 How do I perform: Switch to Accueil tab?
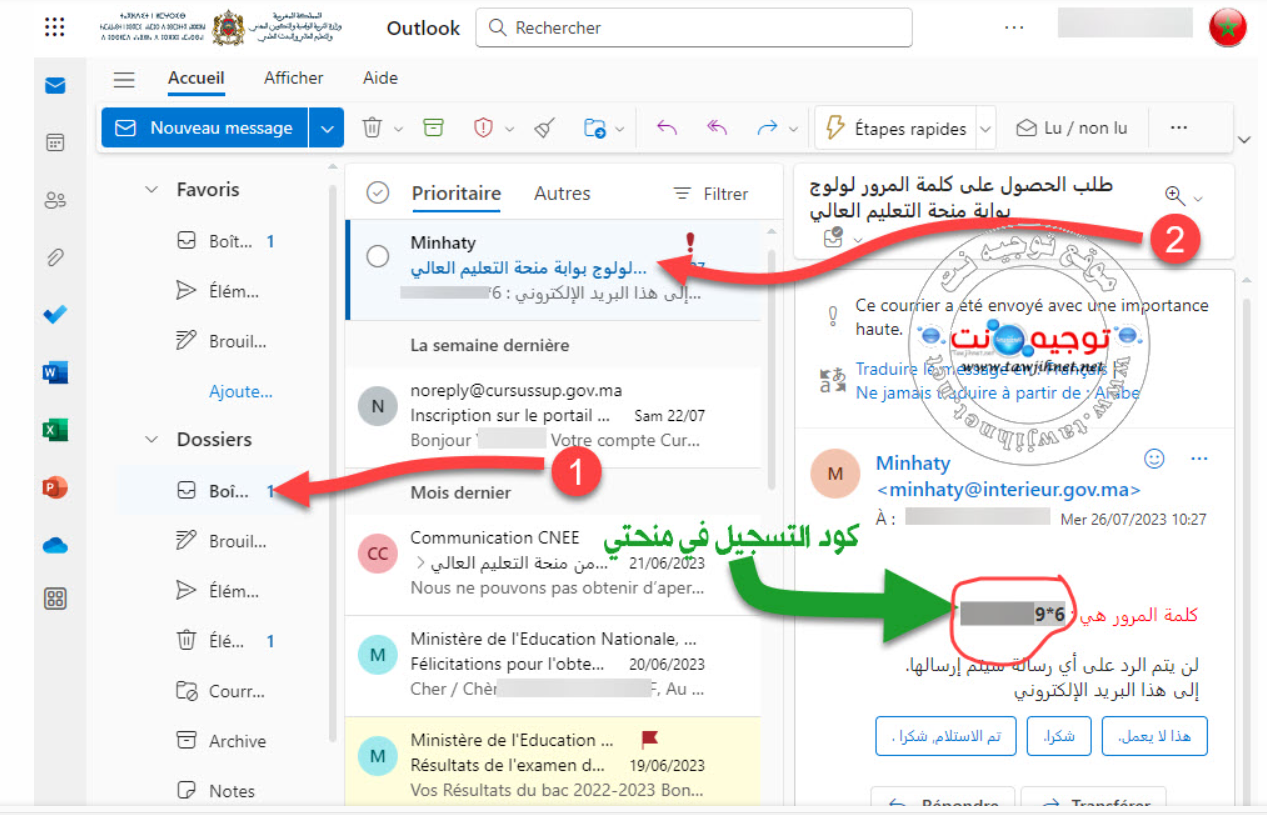(196, 78)
